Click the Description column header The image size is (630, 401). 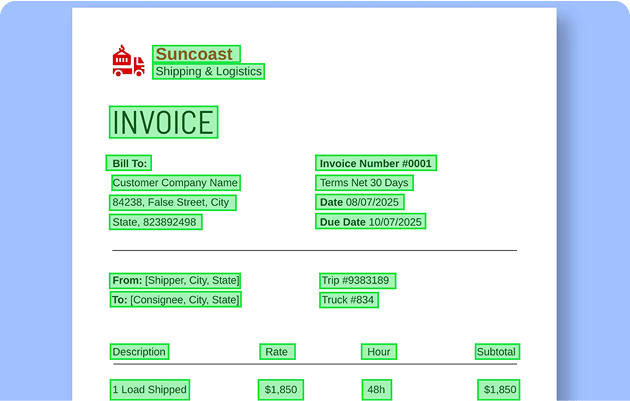[x=139, y=352]
